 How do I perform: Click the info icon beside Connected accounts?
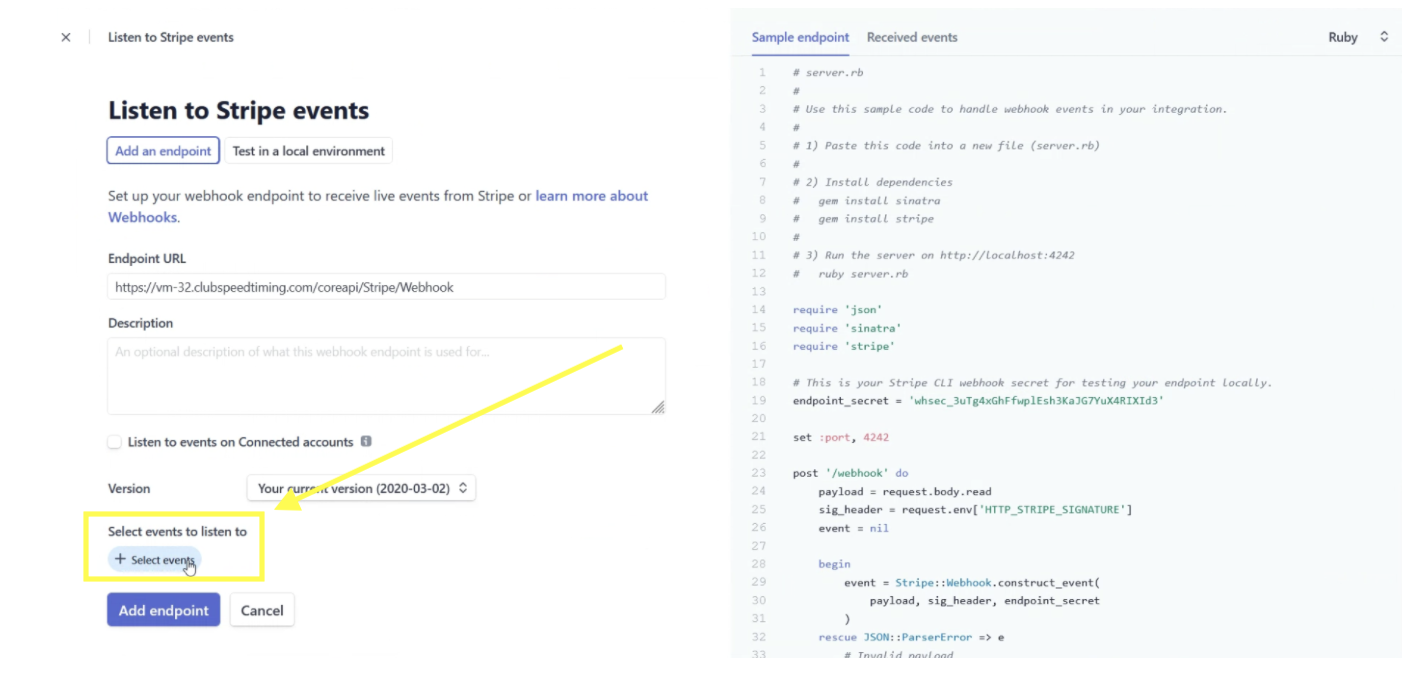pyautogui.click(x=366, y=441)
